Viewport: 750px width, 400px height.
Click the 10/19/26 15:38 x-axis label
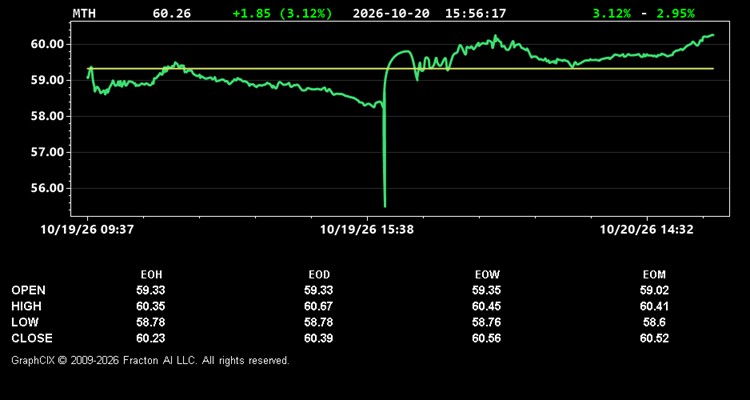click(367, 230)
